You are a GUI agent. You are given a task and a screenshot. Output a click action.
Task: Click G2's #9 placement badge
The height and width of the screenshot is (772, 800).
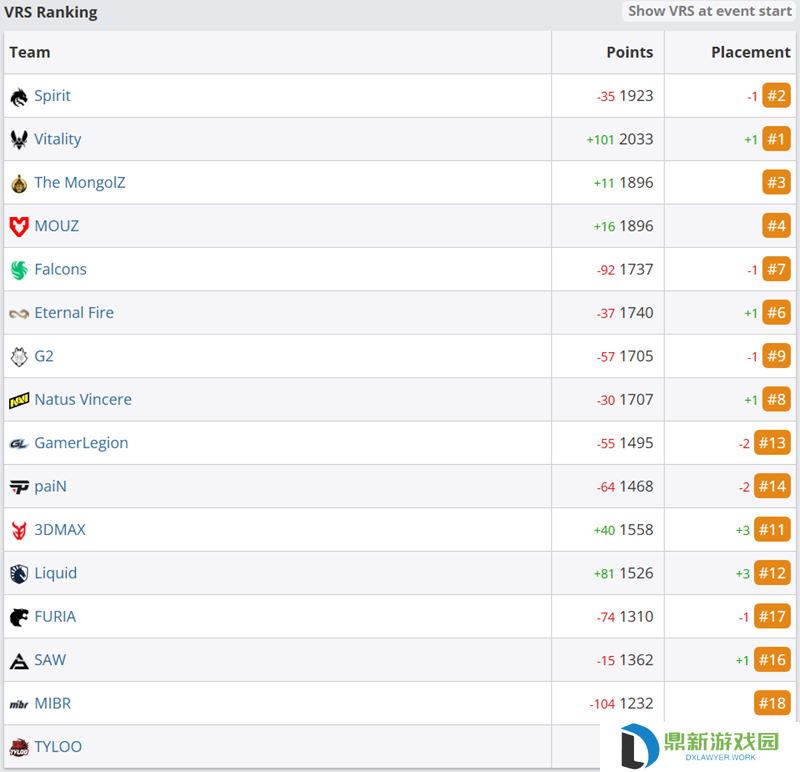point(776,356)
